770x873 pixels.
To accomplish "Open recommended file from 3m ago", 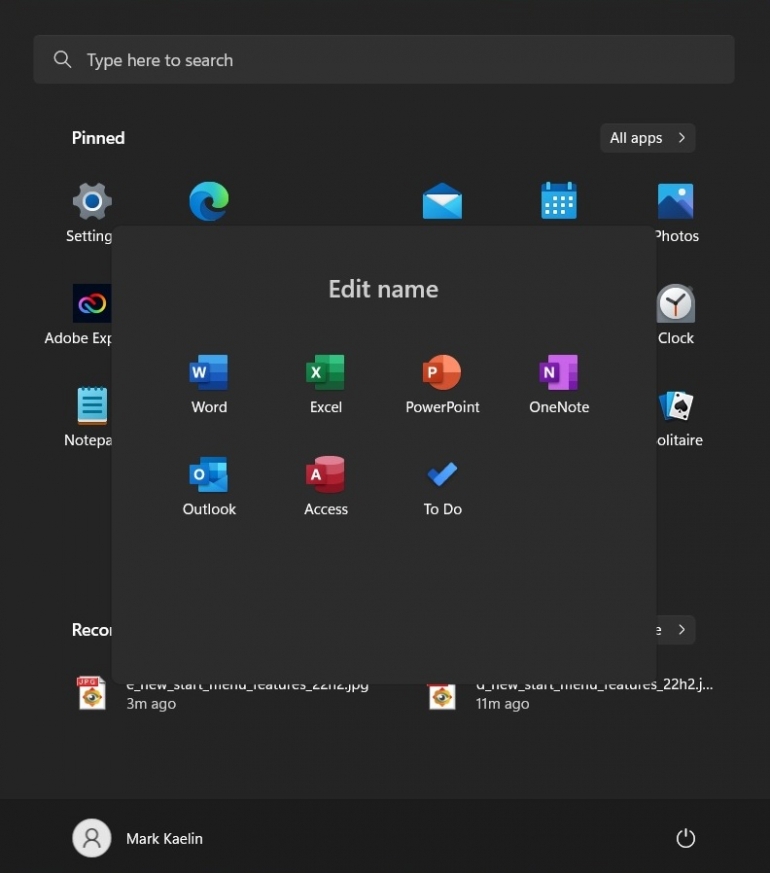I will [223, 695].
